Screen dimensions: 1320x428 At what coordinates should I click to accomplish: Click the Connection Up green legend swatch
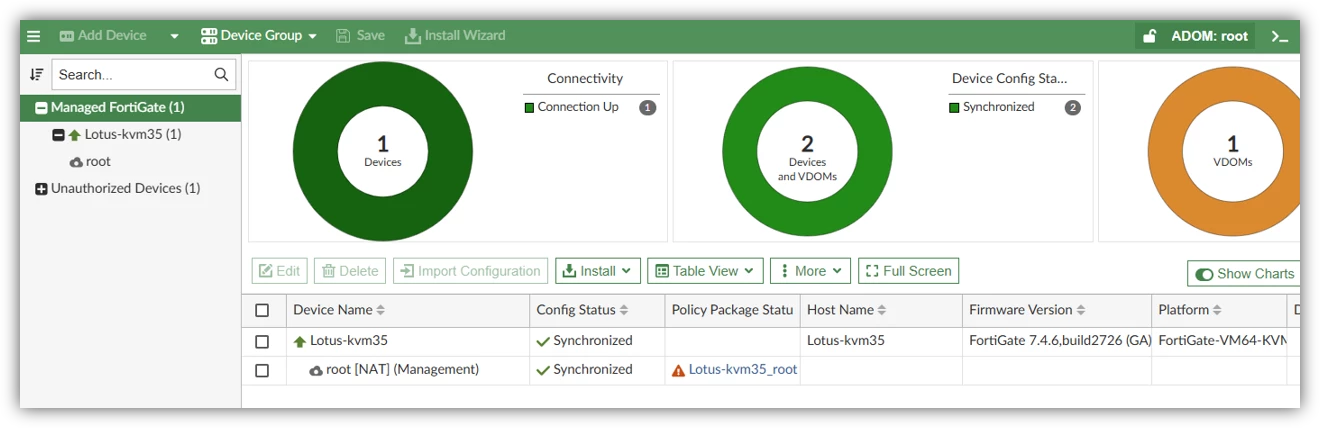click(529, 108)
